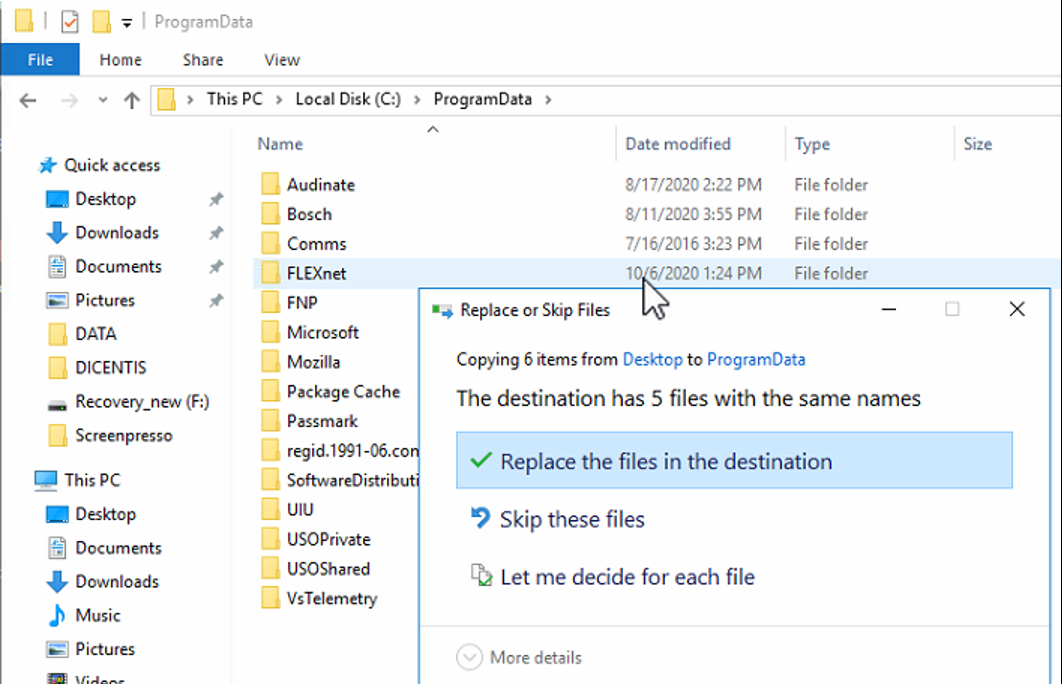Open the File menu tab
The width and height of the screenshot is (1062, 684).
pos(40,60)
